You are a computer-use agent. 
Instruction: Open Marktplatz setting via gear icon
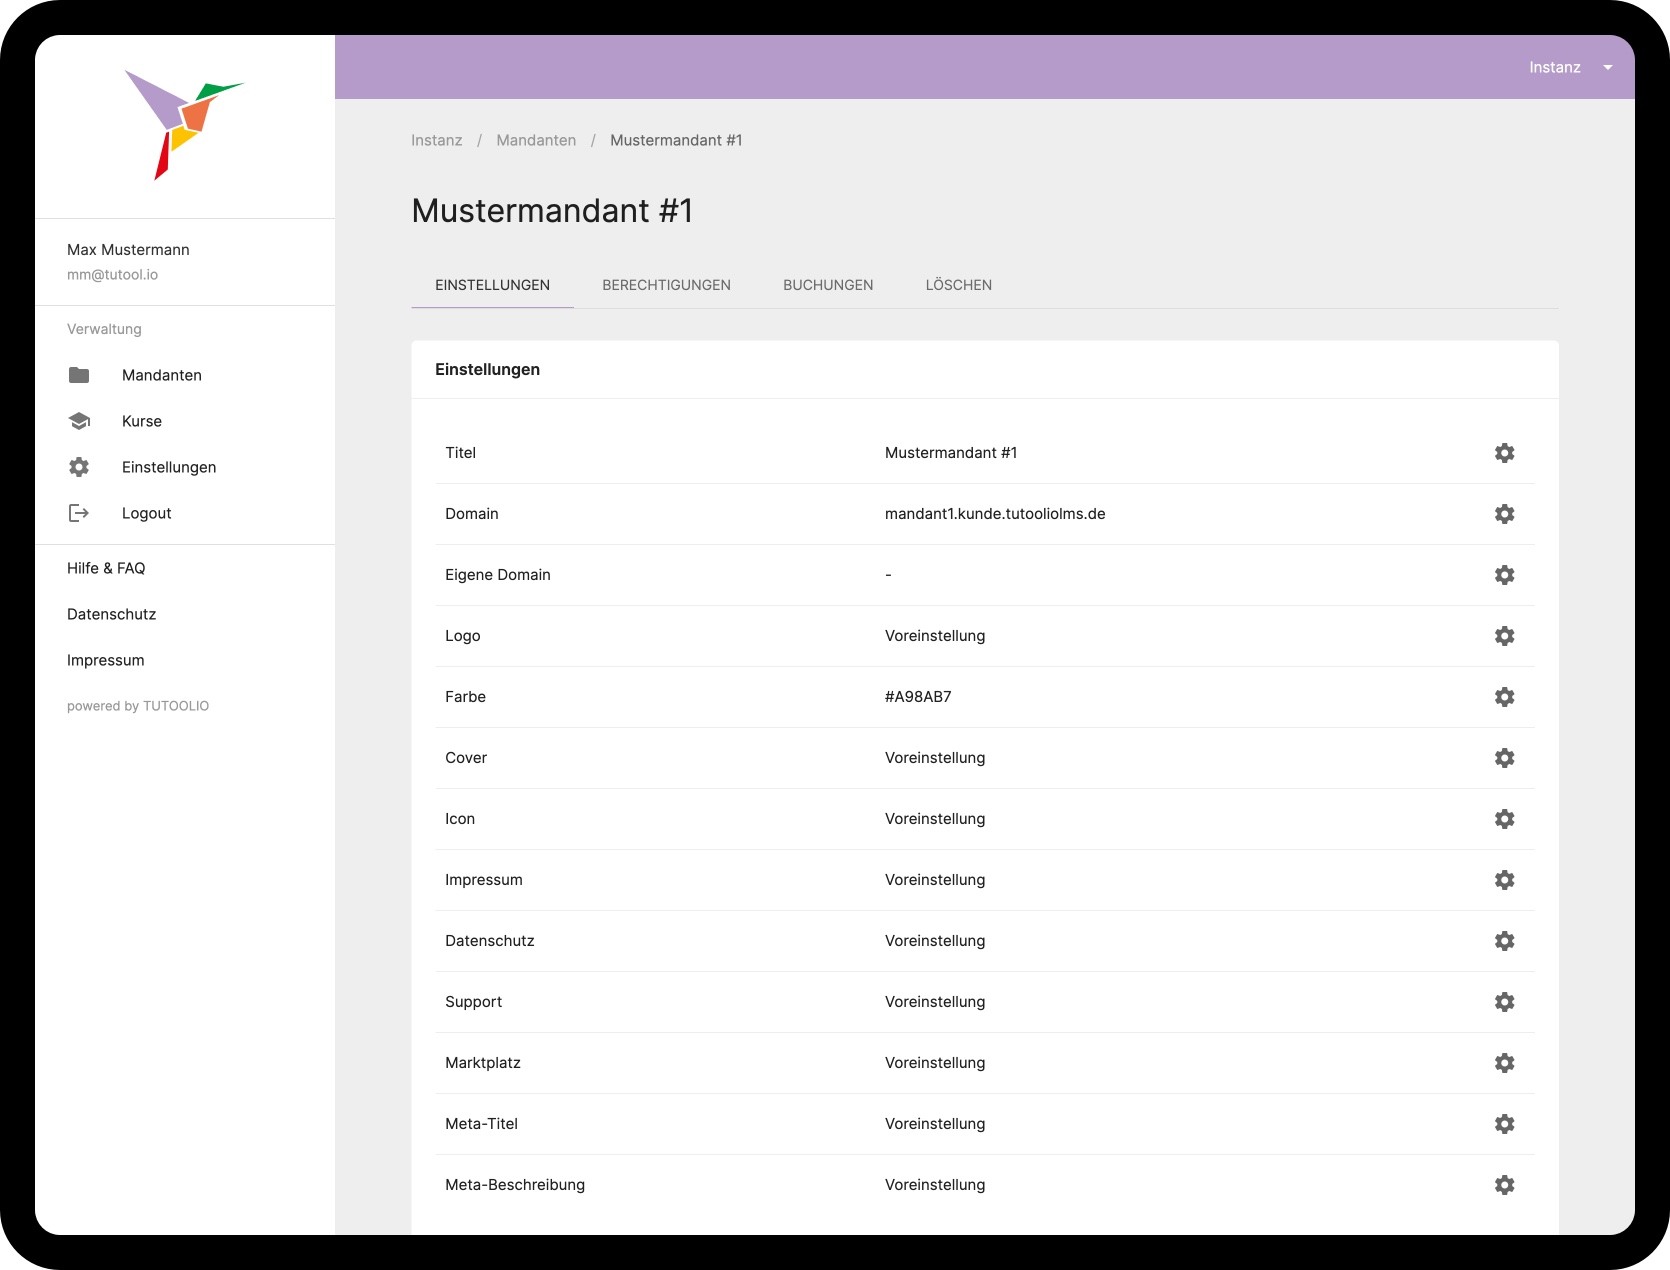tap(1504, 1063)
